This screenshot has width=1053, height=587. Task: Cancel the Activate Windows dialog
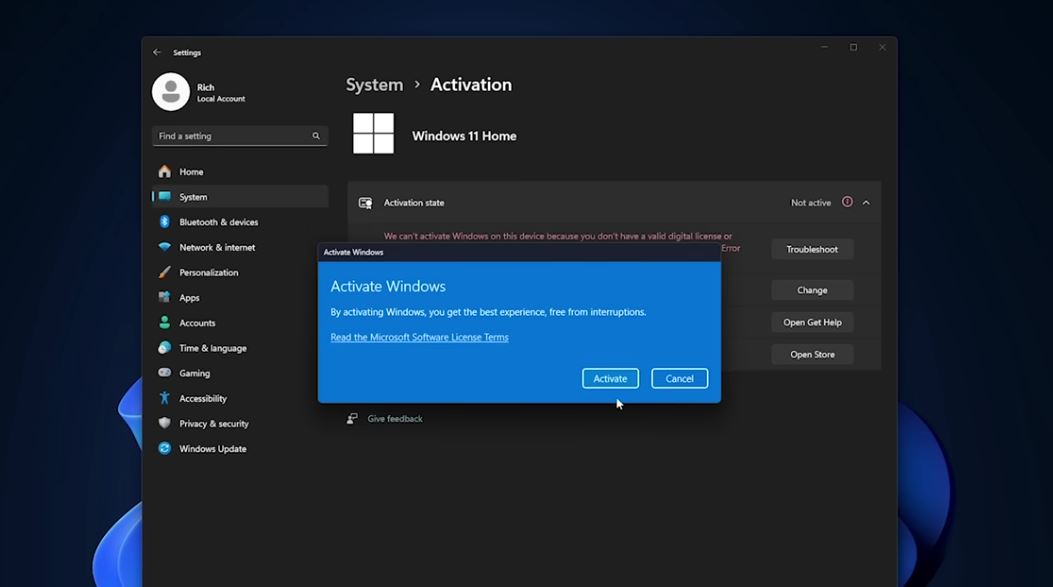pos(679,378)
